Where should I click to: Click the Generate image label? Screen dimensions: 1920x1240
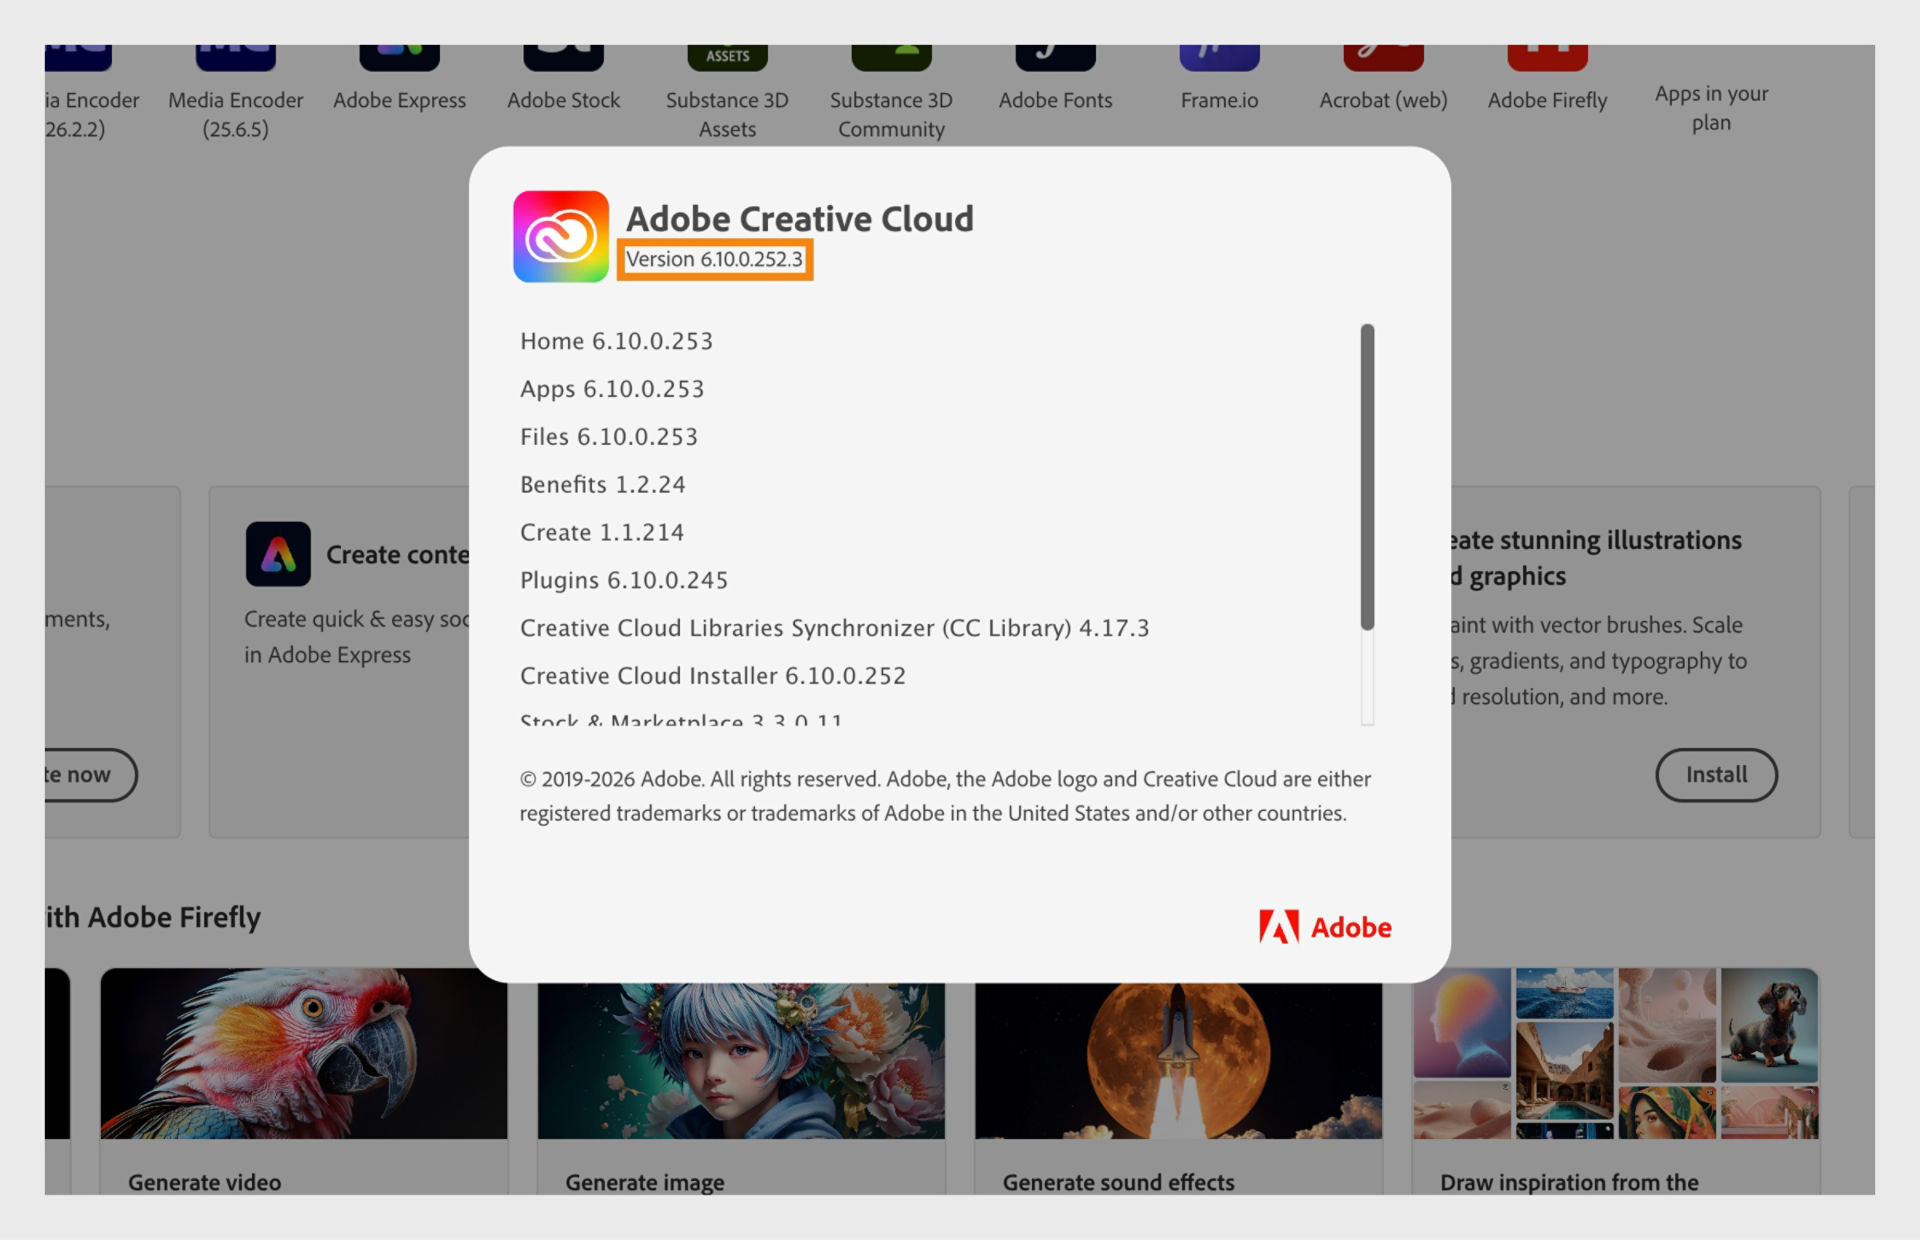(645, 1182)
